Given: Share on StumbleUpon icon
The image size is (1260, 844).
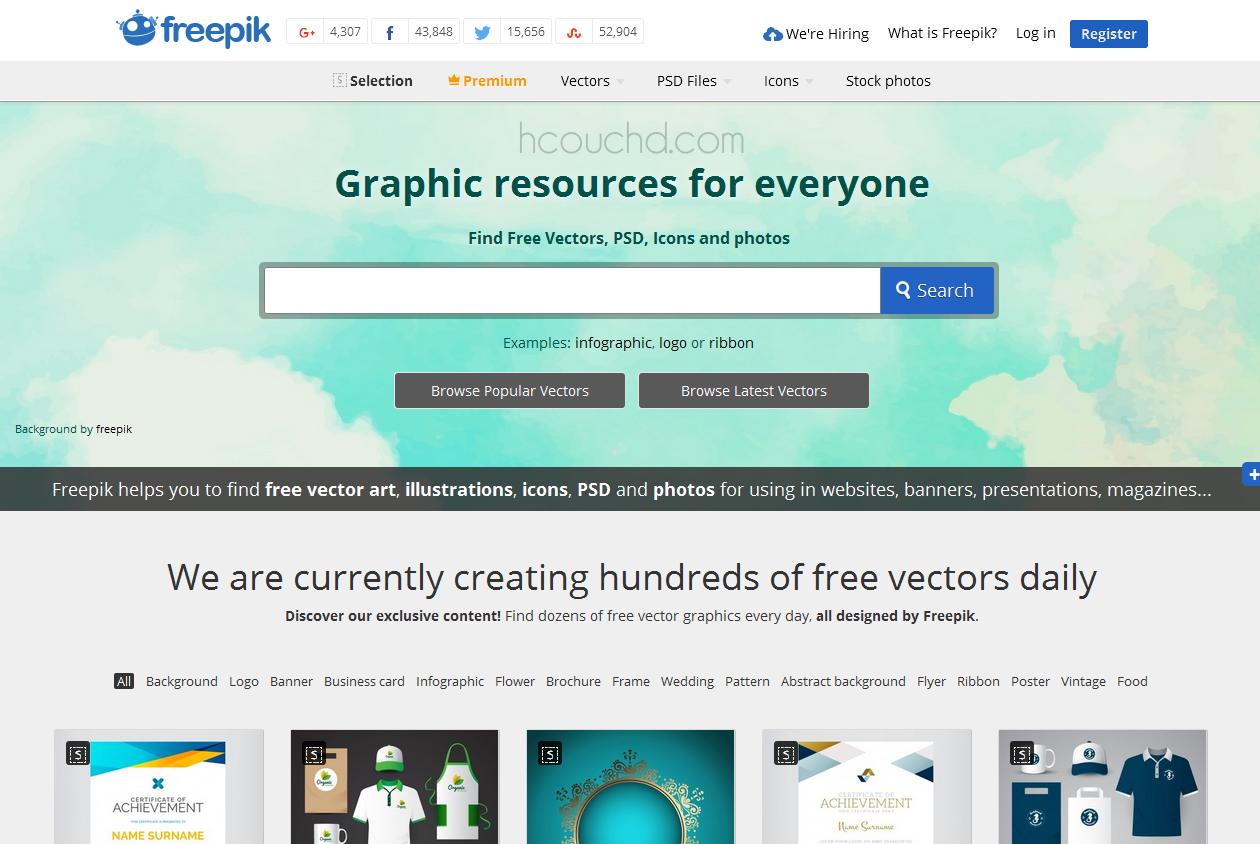Looking at the screenshot, I should point(574,32).
